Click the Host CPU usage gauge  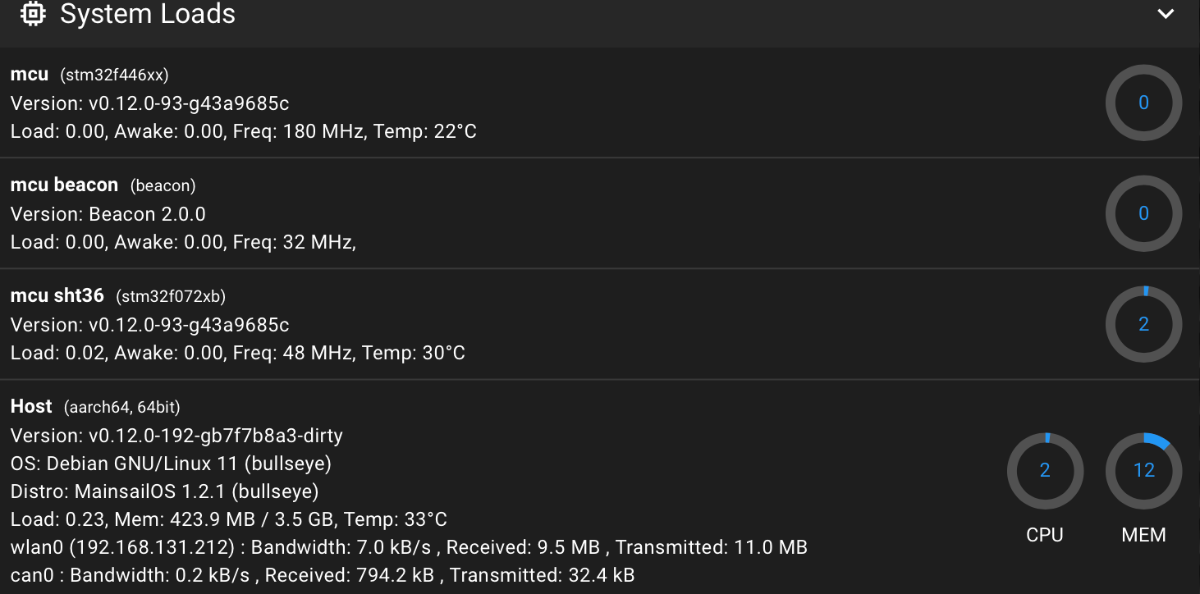(x=1045, y=471)
